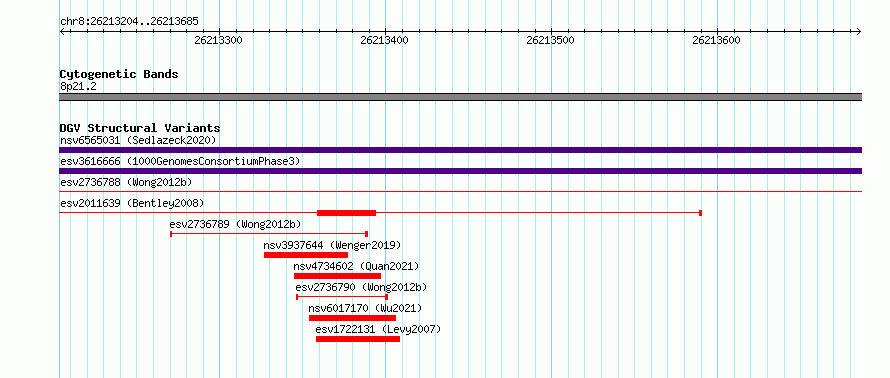The image size is (890, 378).
Task: Select the nsv3937644 red variant bar
Action: coord(306,255)
